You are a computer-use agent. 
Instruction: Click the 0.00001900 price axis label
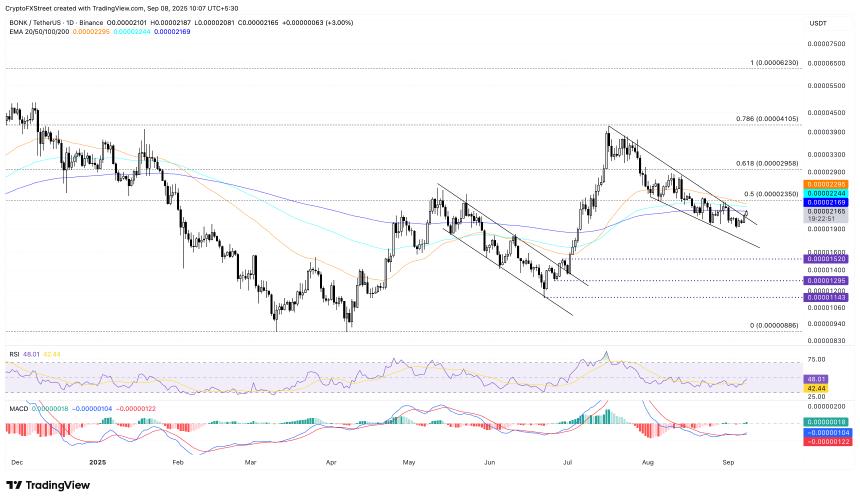826,229
